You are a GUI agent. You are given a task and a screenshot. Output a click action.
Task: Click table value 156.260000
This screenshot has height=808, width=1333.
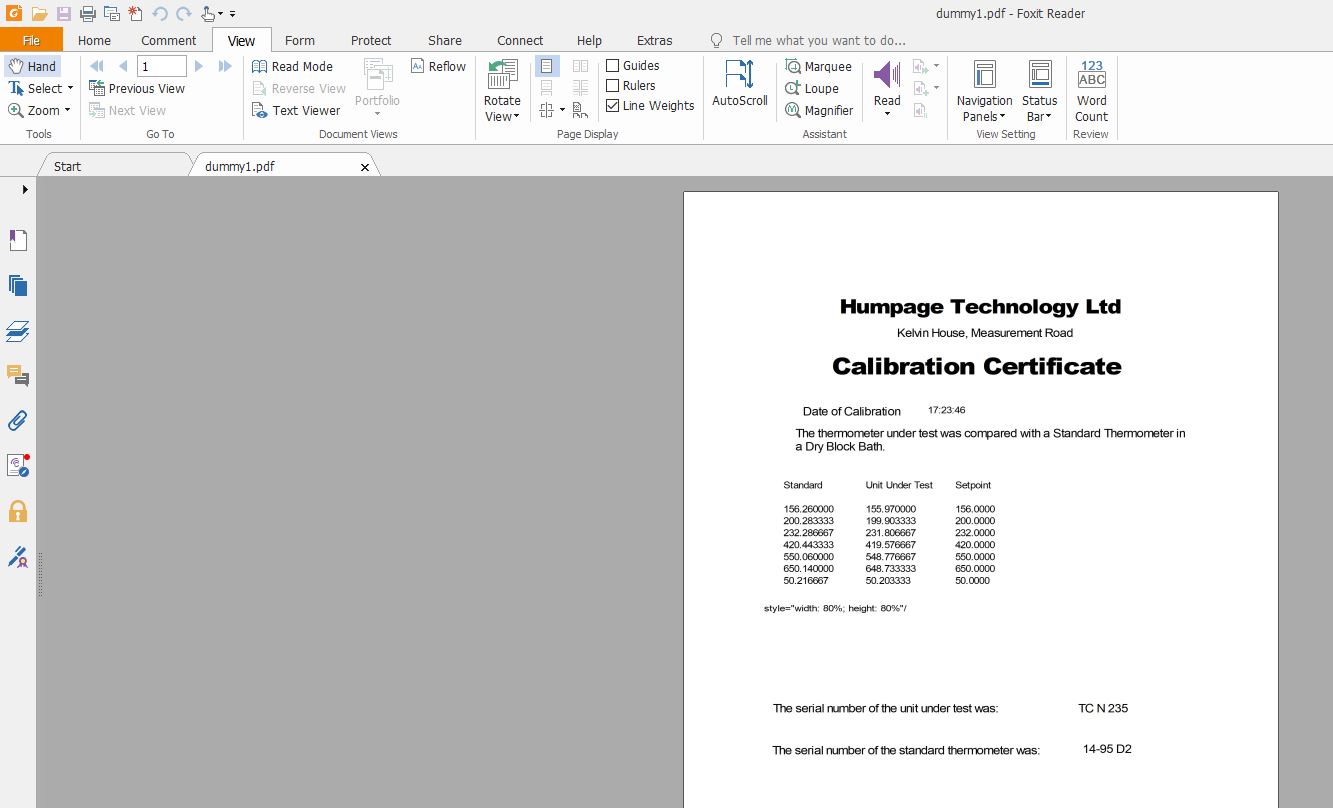click(808, 509)
